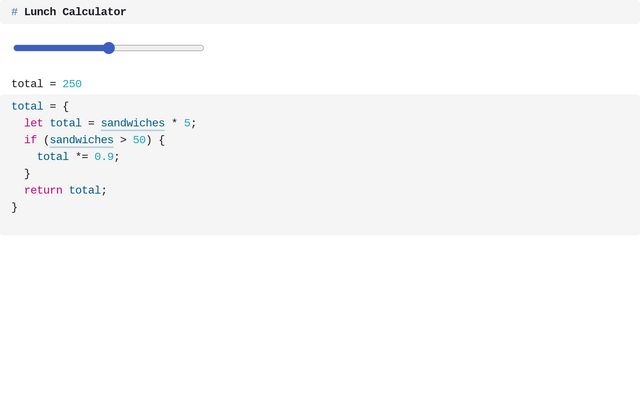The width and height of the screenshot is (640, 400).
Task: Place cursor on the 'let' keyword
Action: pos(34,123)
